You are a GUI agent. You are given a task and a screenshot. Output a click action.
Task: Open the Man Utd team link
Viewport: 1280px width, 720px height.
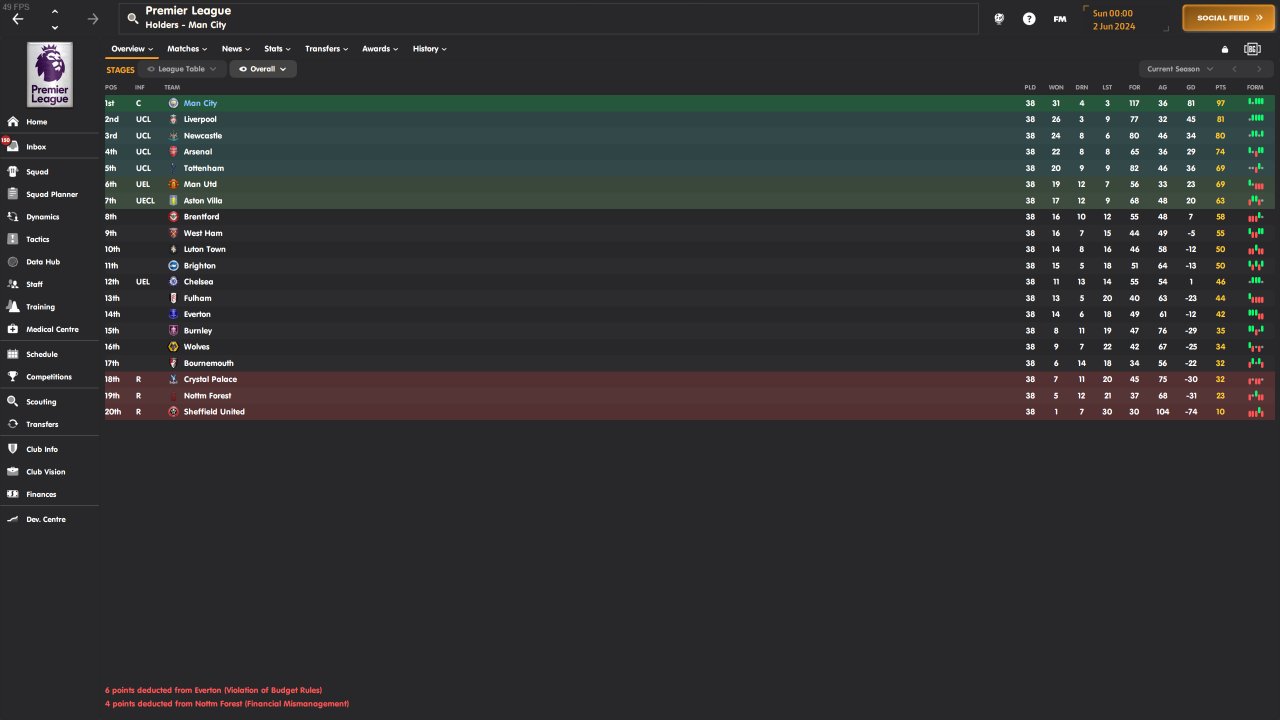200,184
